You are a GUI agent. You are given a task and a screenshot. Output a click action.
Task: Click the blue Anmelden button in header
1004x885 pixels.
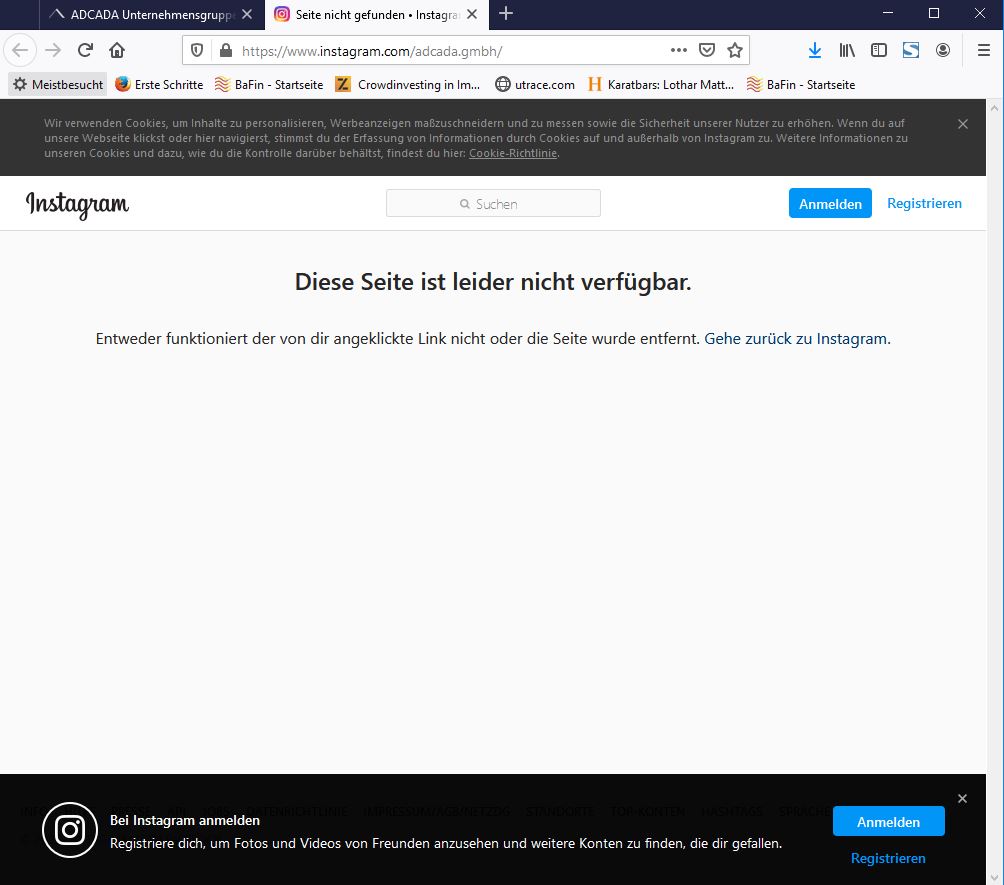(x=830, y=203)
